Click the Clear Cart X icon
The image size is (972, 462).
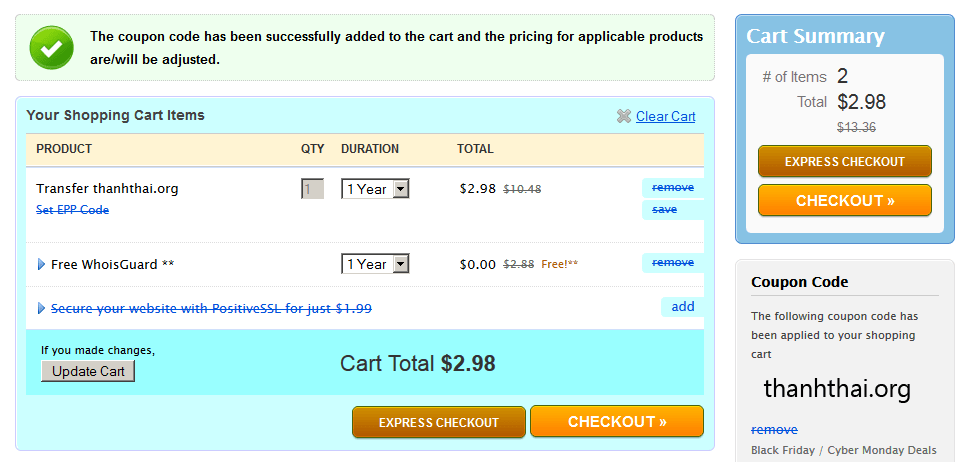[x=624, y=117]
